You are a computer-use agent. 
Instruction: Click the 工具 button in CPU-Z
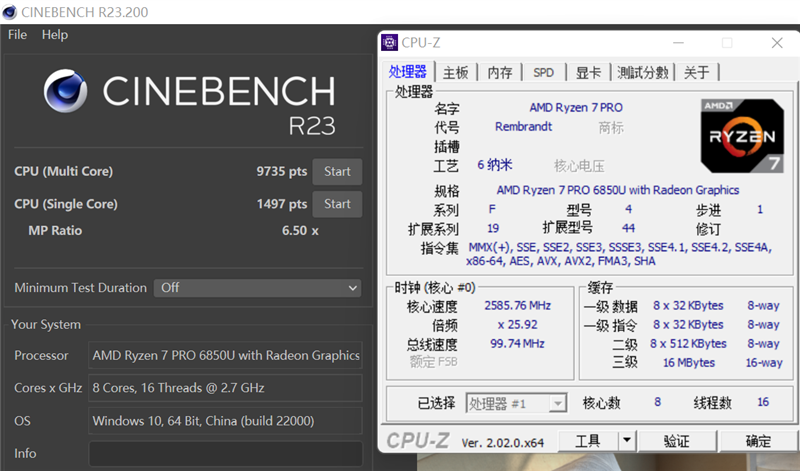(588, 441)
